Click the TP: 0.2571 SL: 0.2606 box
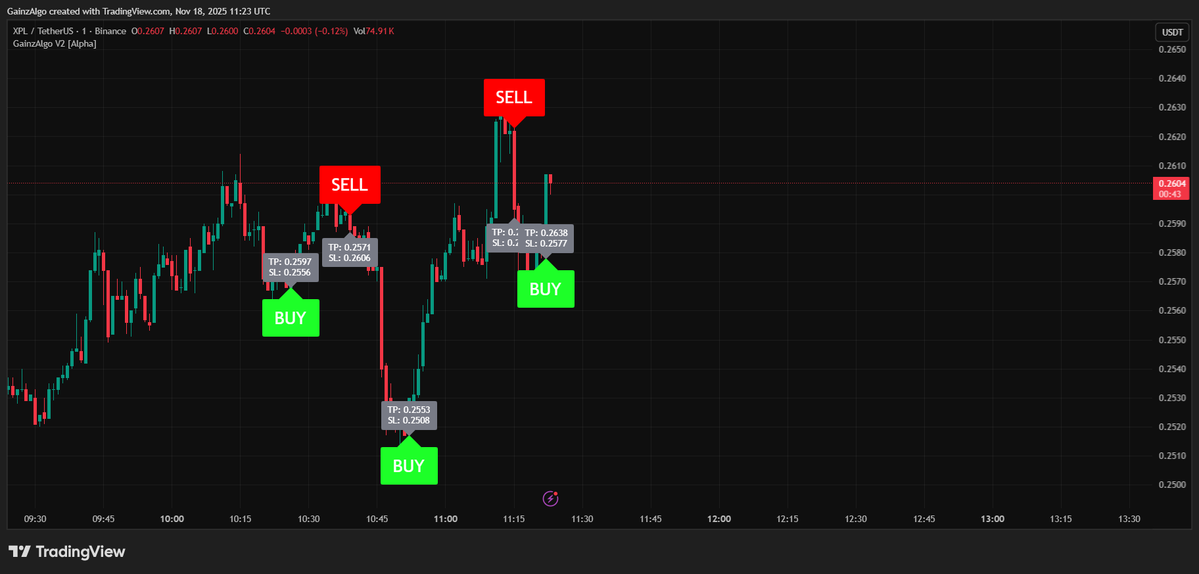Viewport: 1199px width, 574px height. coord(350,253)
